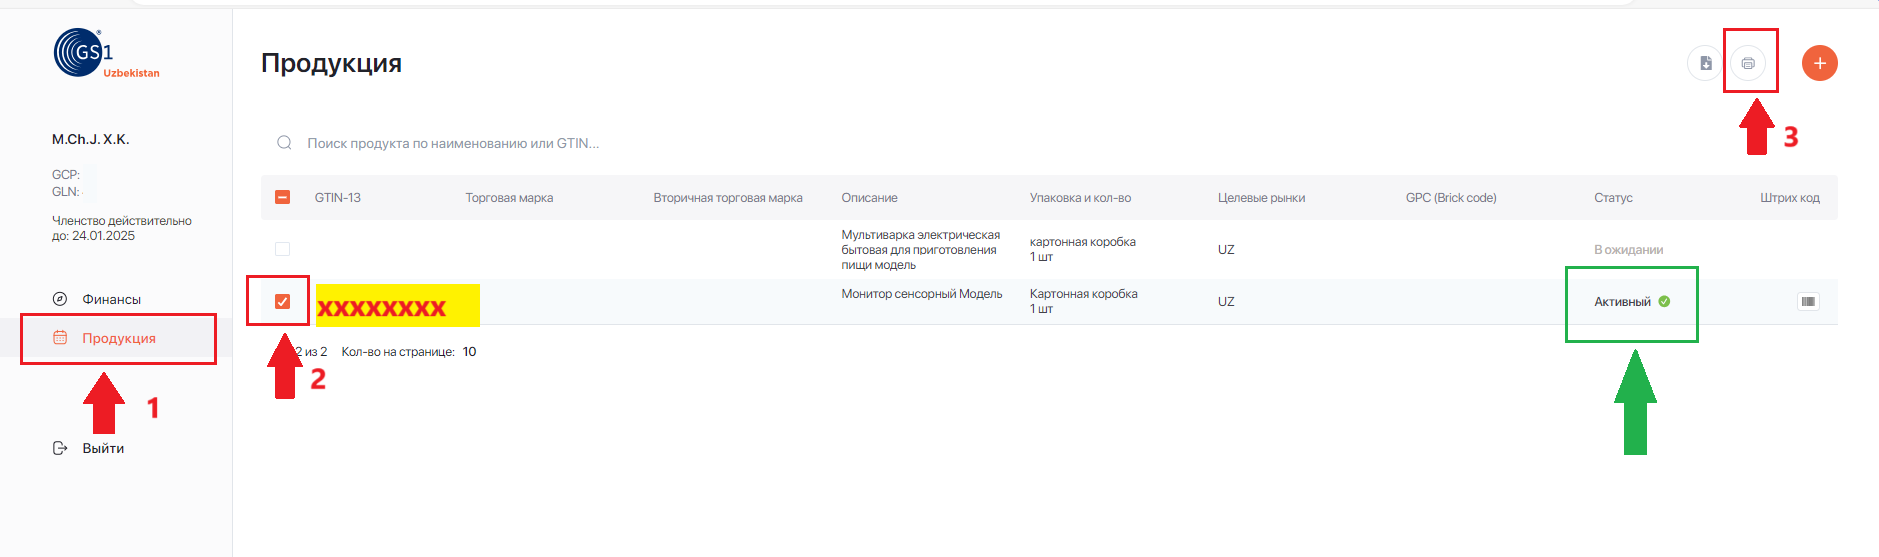Open the items-per-page dropdown showing 10

(469, 352)
